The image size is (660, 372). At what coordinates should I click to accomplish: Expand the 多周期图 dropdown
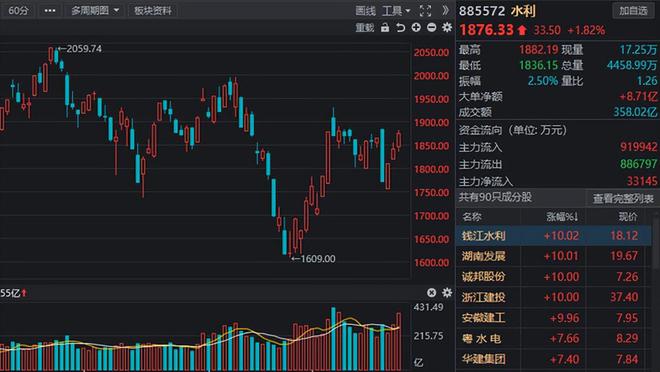click(x=95, y=11)
